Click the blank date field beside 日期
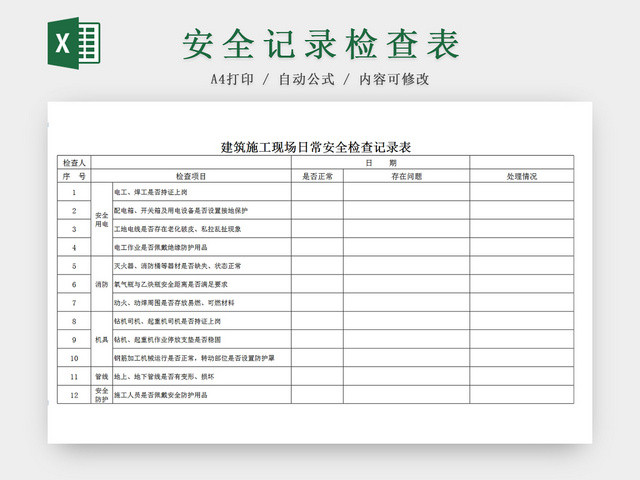 point(522,162)
